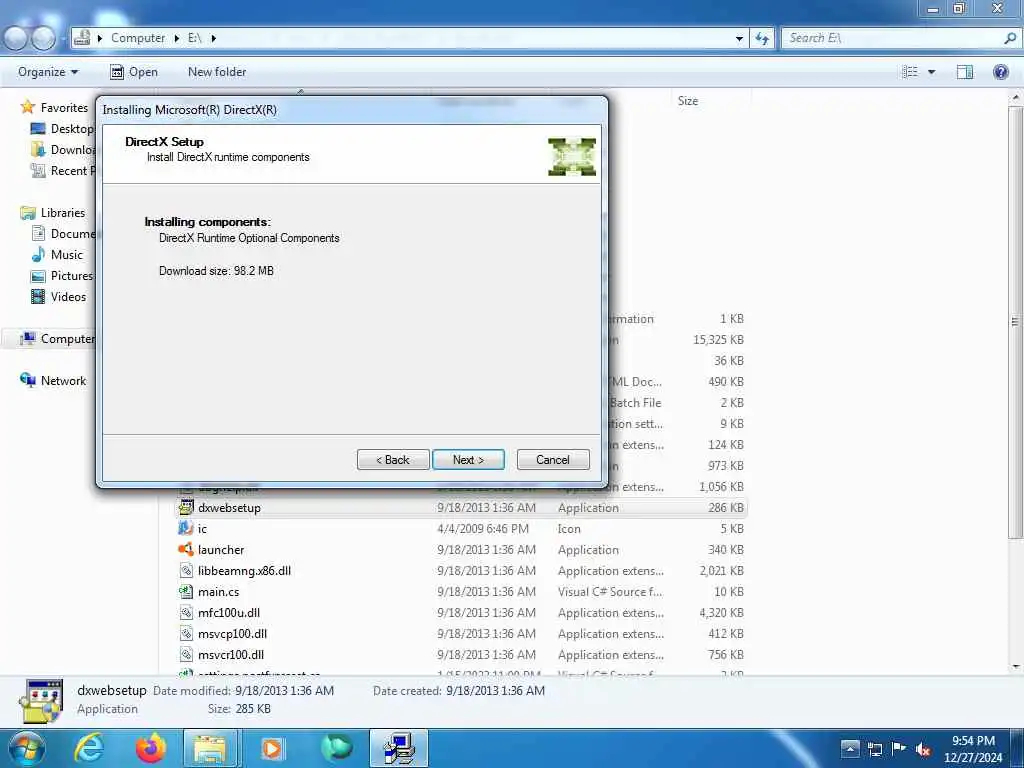
Task: Click the green orb taskbar icon
Action: [336, 748]
